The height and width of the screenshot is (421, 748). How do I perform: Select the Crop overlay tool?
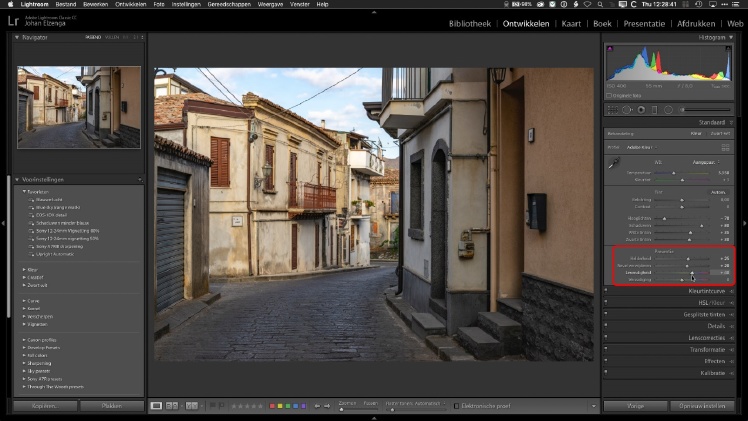click(613, 110)
